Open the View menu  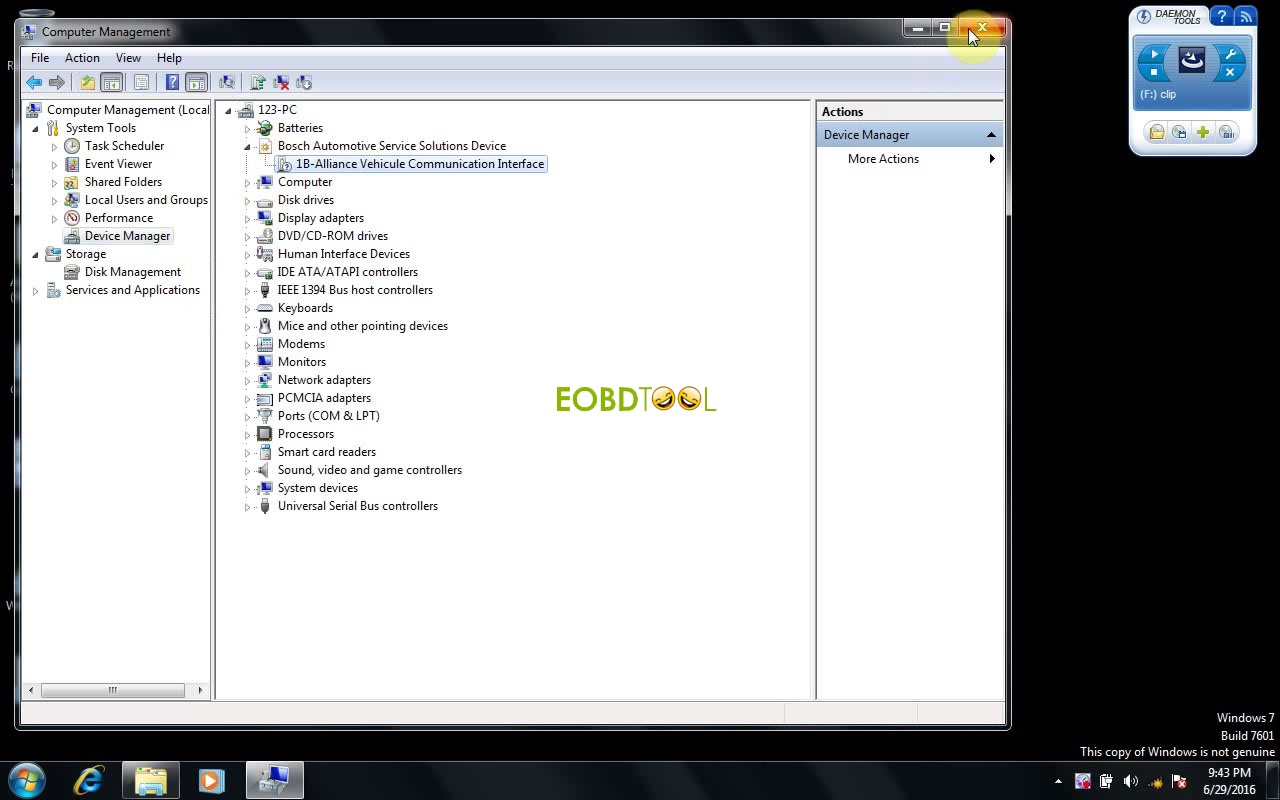[x=128, y=57]
